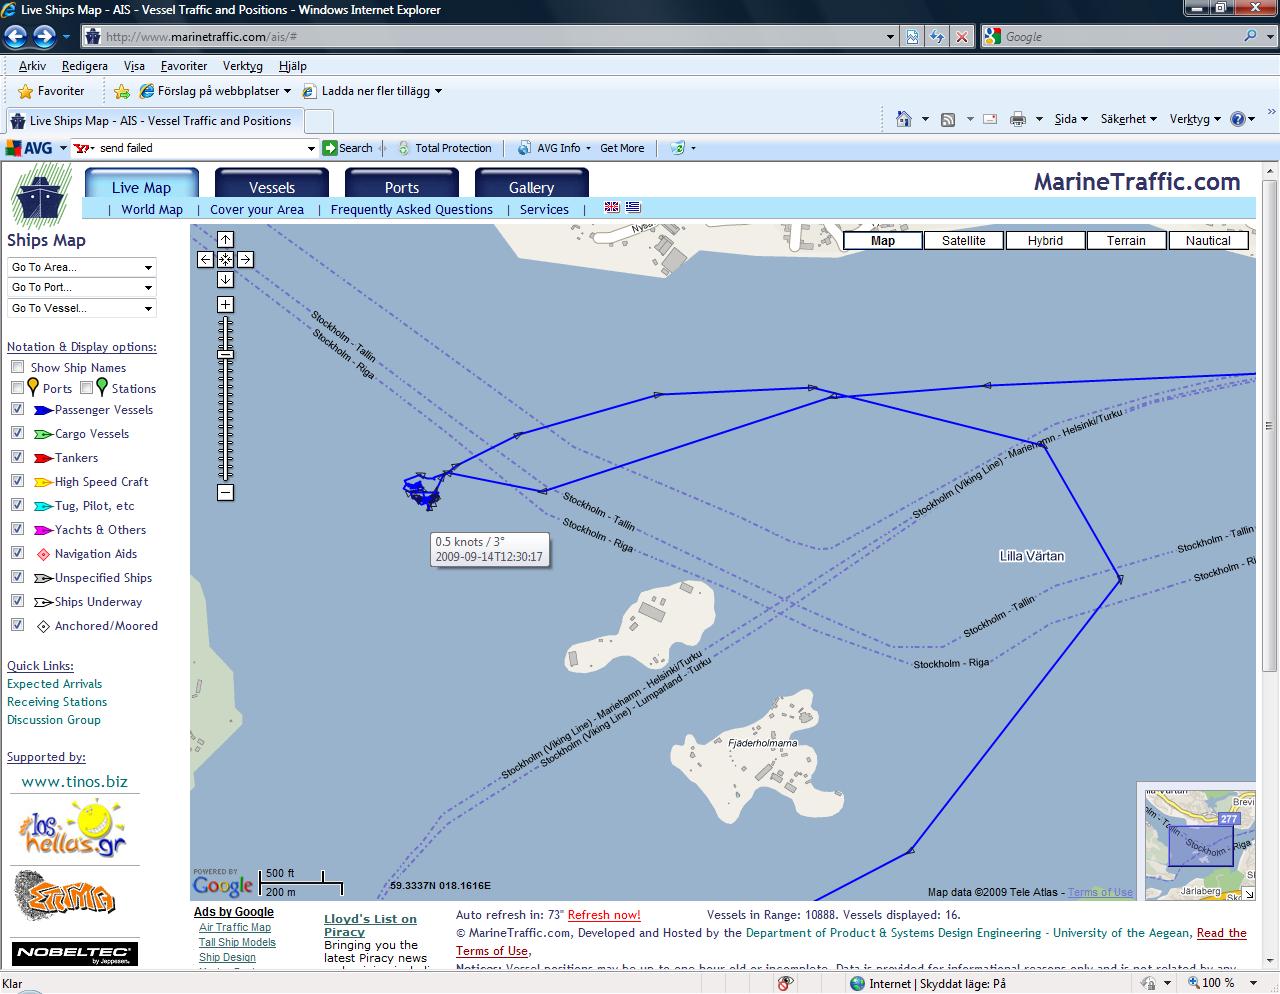This screenshot has height=994, width=1280.
Task: Click the page vertical scrollbar
Action: (1270, 425)
